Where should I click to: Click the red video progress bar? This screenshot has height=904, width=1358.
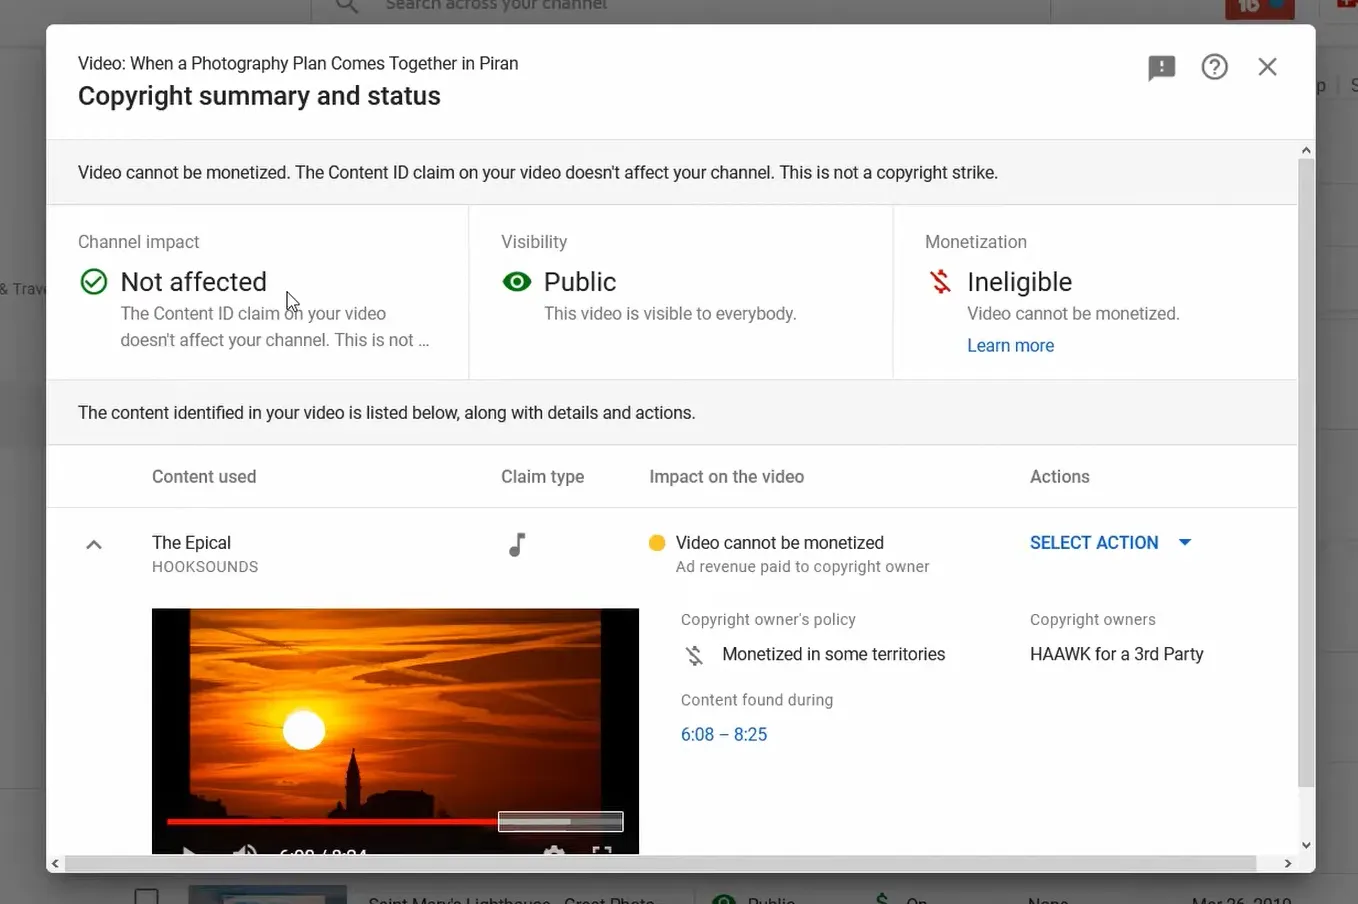point(330,822)
